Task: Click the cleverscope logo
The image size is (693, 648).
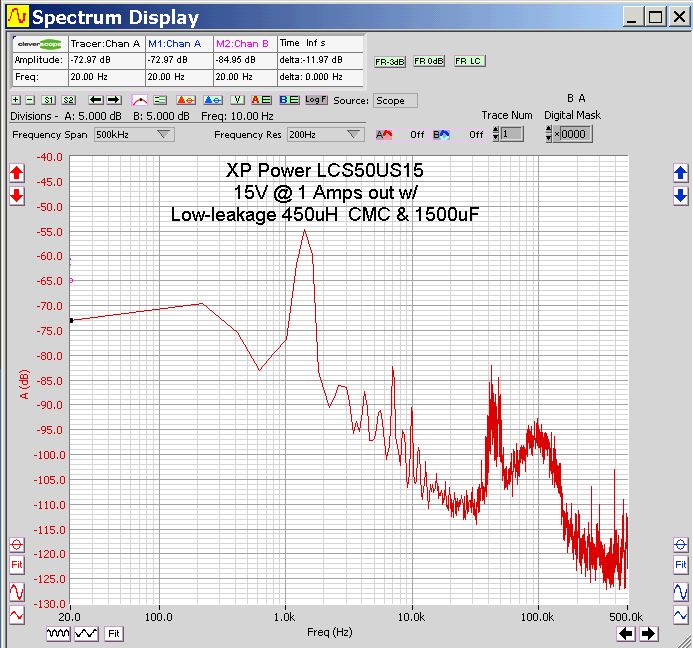Action: [x=39, y=44]
